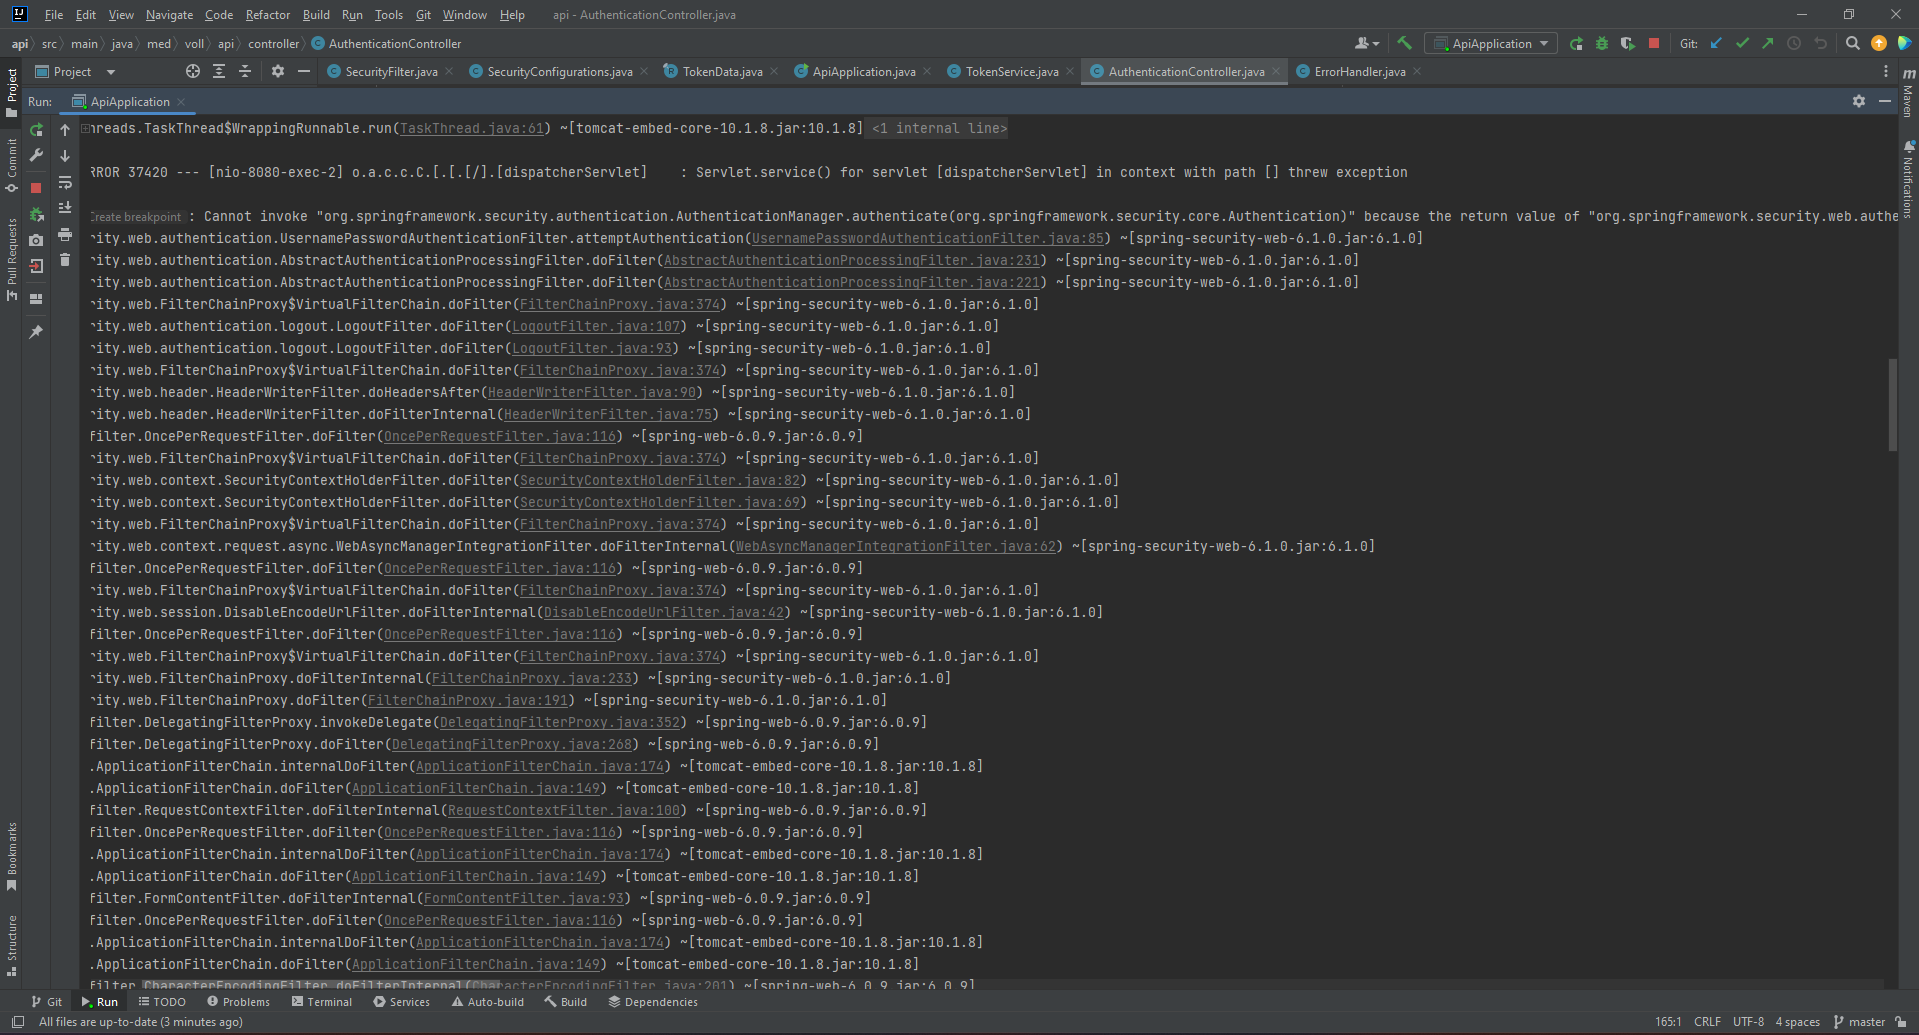Stop the application using top toolbar stop
This screenshot has height=1035, width=1919.
pos(1654,43)
